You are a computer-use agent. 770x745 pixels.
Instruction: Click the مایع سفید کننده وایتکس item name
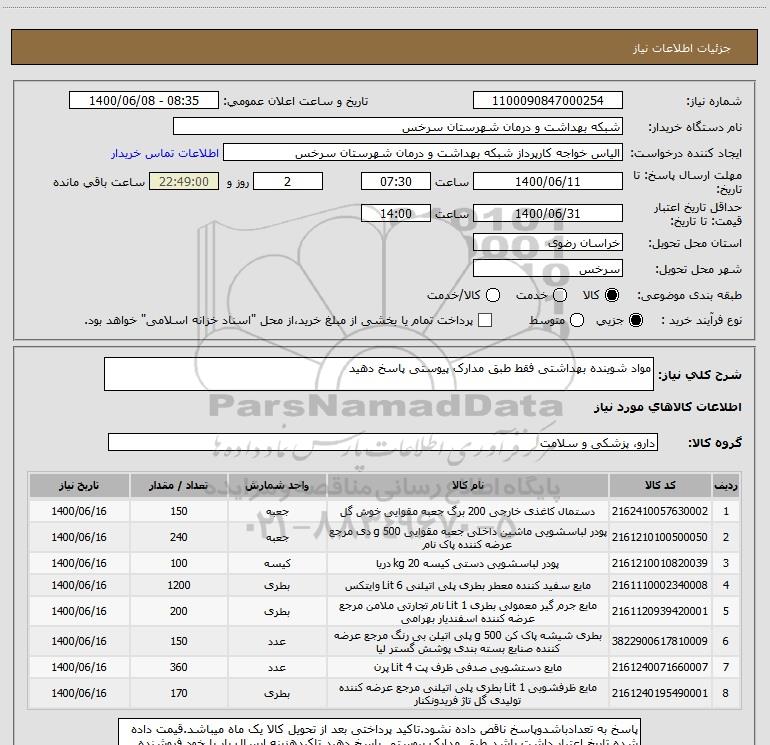(468, 585)
